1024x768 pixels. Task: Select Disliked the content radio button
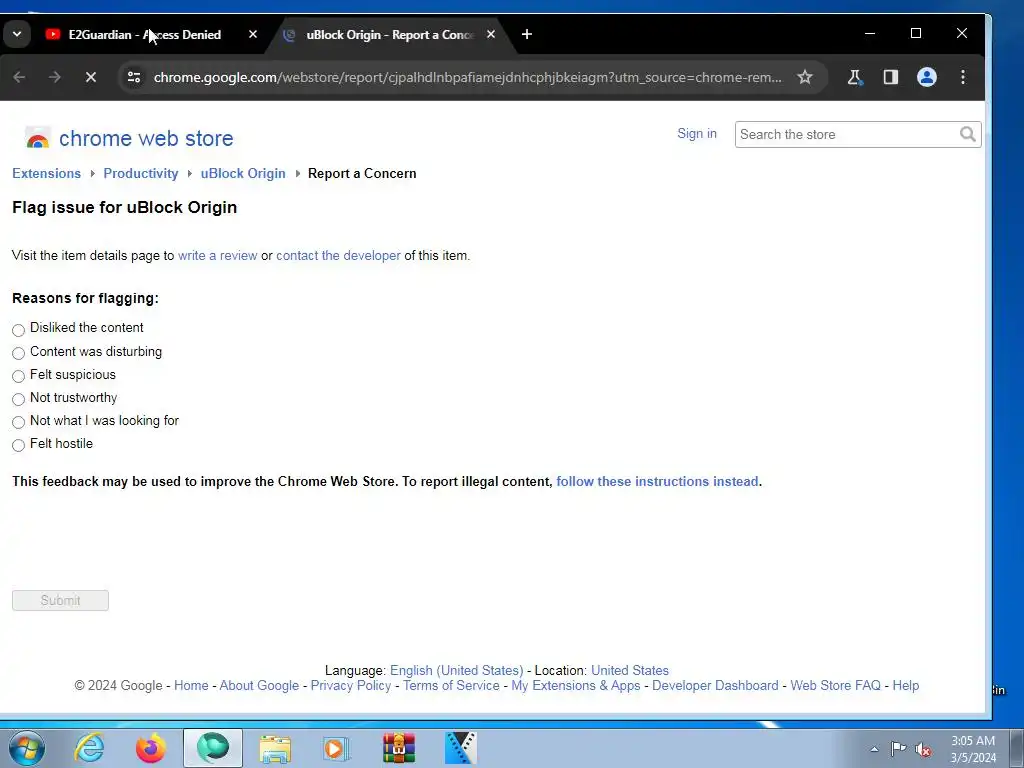(18, 330)
